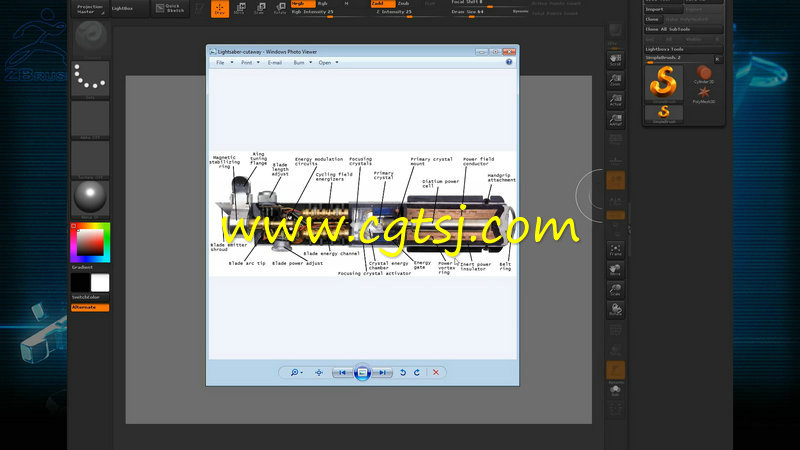Select the black secondary color swatch
This screenshot has height=450, width=800.
point(80,283)
